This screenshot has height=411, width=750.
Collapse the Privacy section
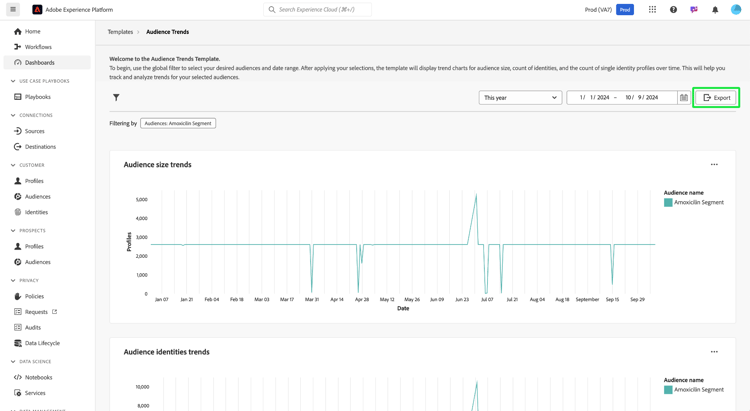point(13,280)
